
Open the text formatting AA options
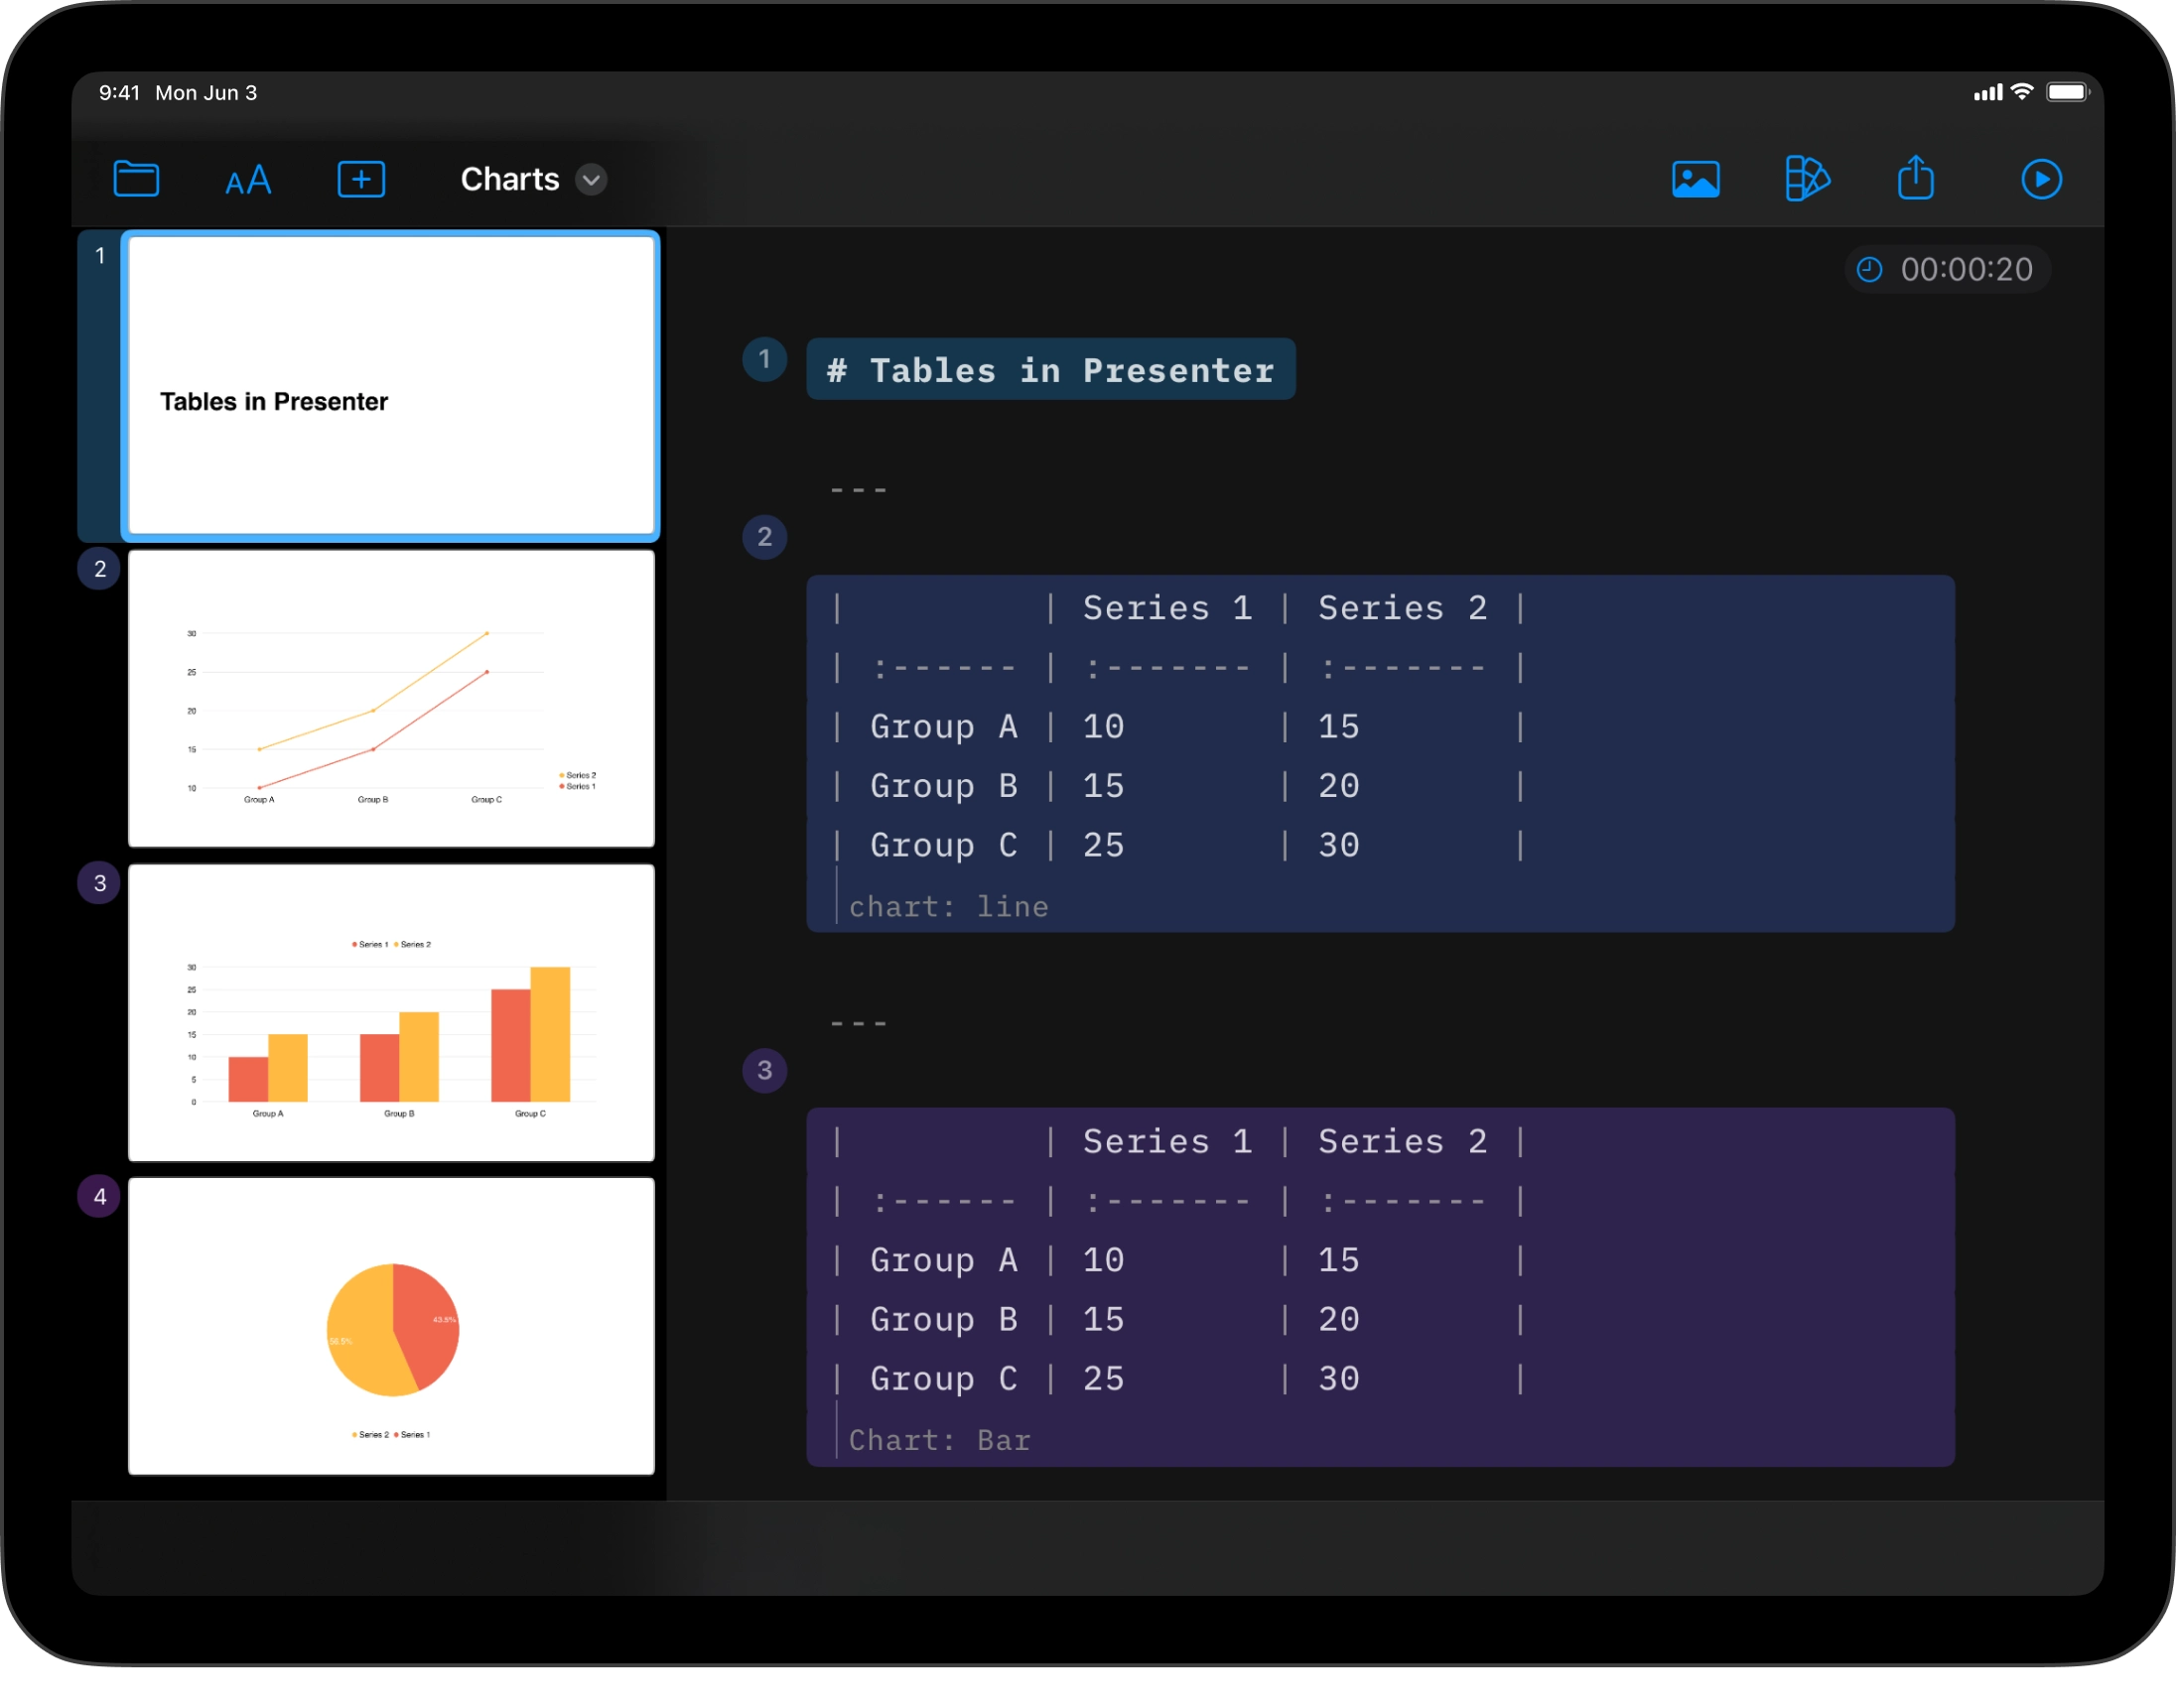coord(248,179)
